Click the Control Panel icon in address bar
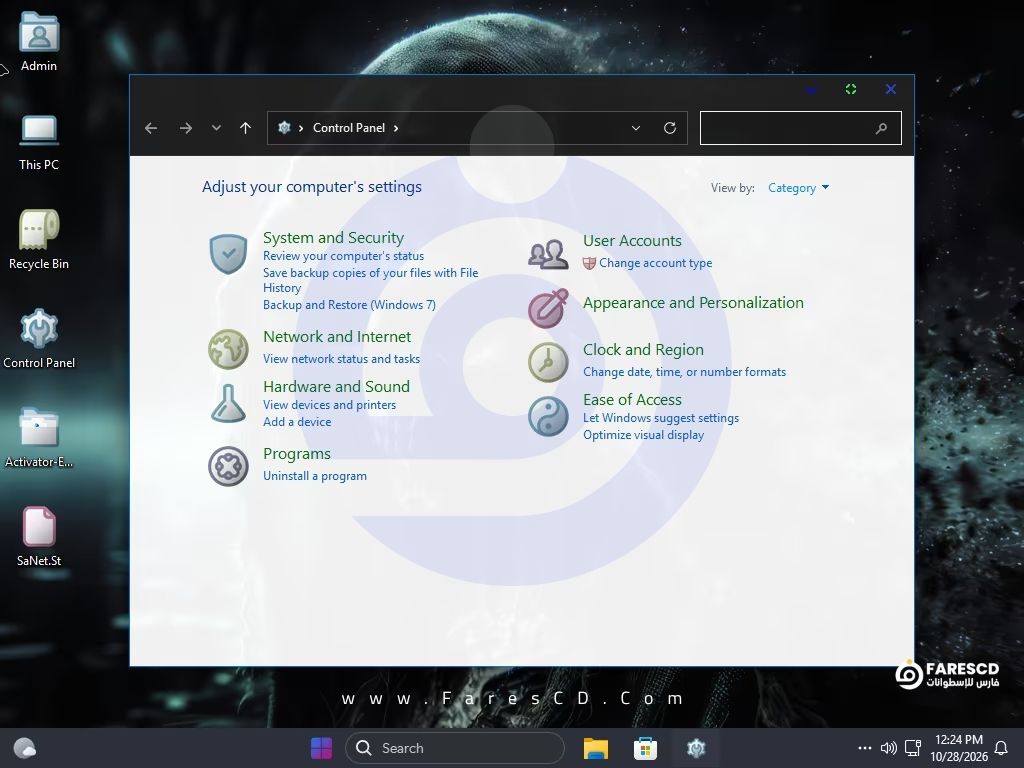The width and height of the screenshot is (1024, 768). (284, 127)
